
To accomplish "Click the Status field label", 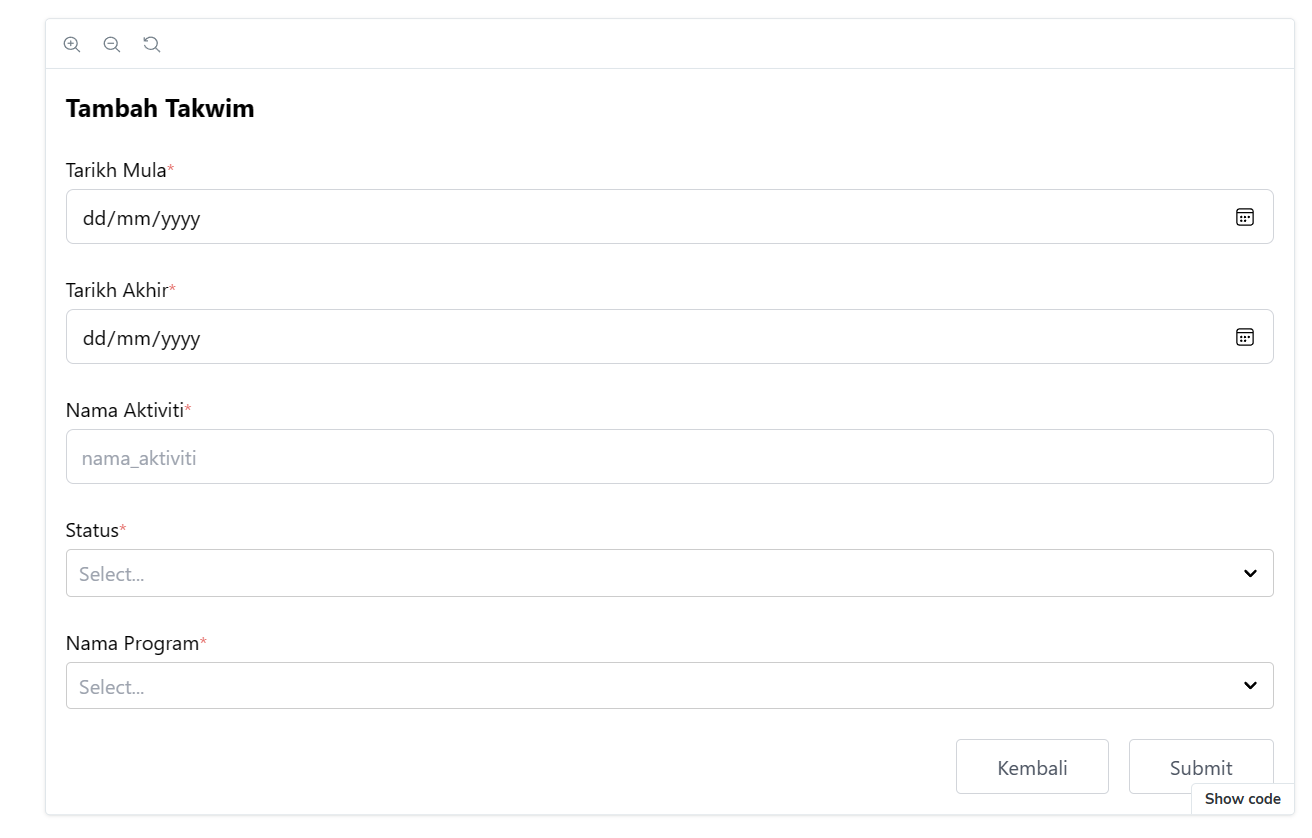I will (92, 530).
